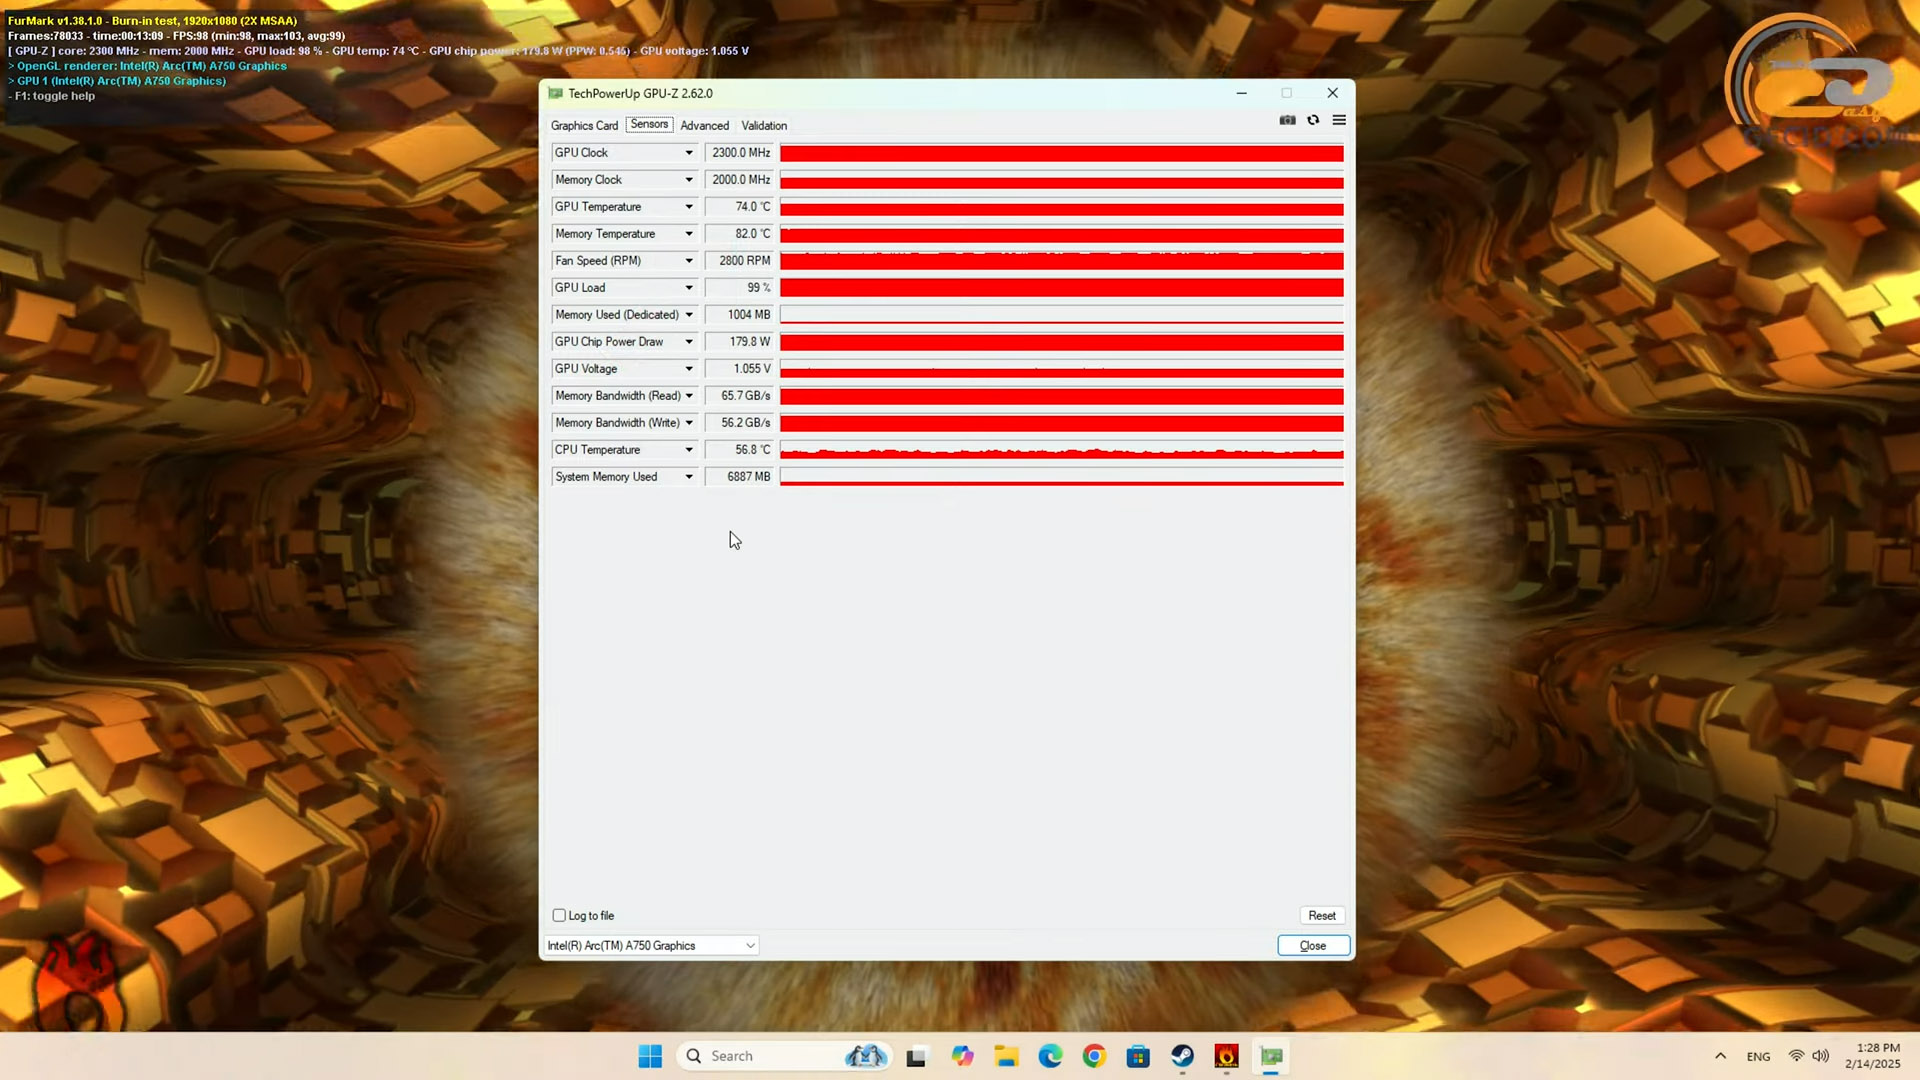Open the GPU Temperature sensor dropdown
Image resolution: width=1920 pixels, height=1080 pixels.
click(x=688, y=207)
